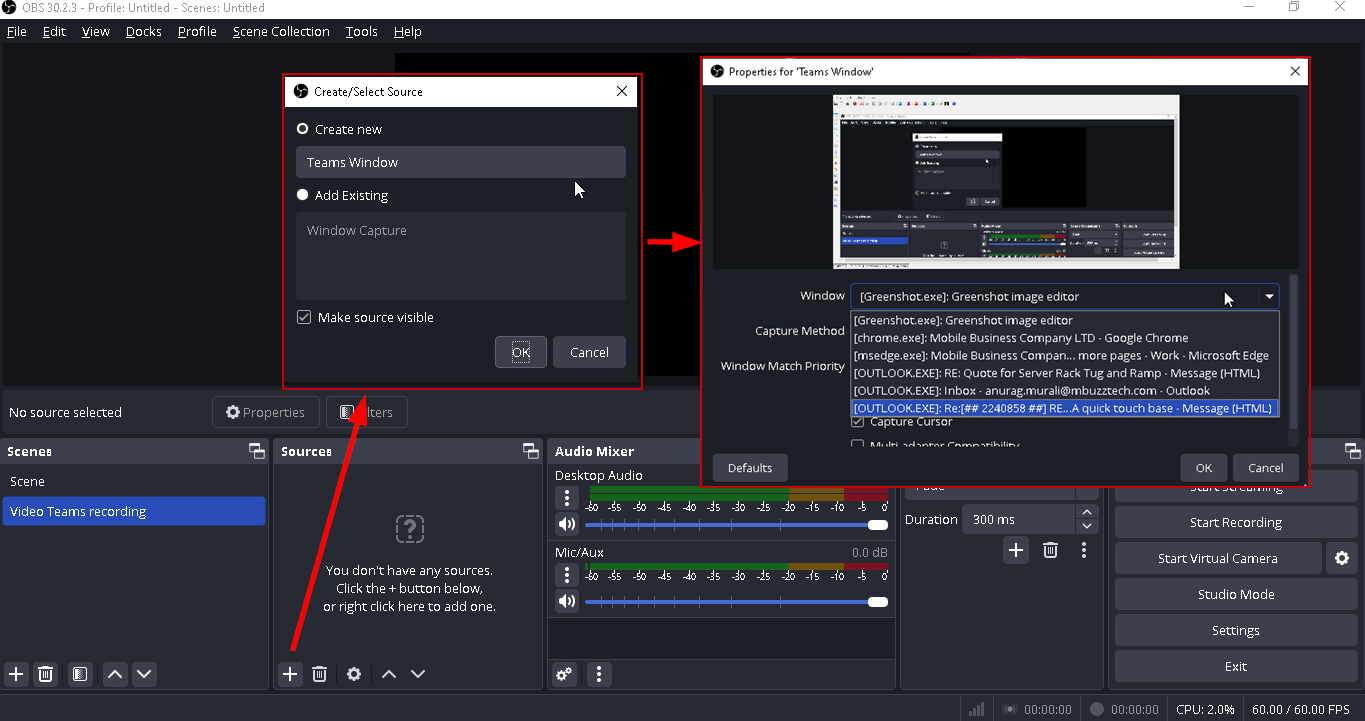Image resolution: width=1365 pixels, height=721 pixels.
Task: Move scene up arrow in Scenes dock
Action: 116,674
